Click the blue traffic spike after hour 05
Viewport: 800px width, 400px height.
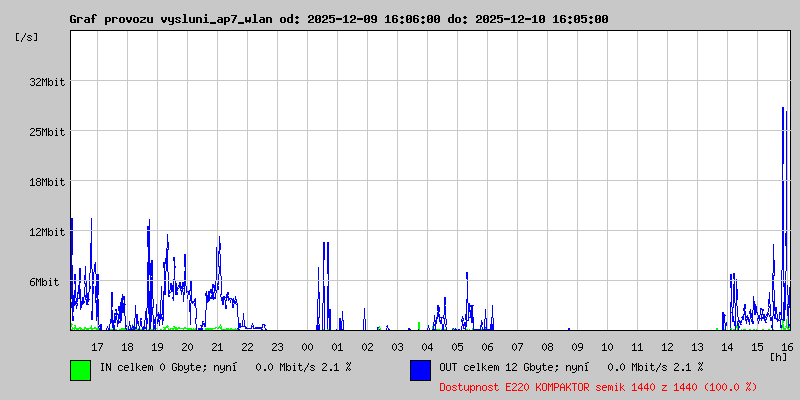467,301
